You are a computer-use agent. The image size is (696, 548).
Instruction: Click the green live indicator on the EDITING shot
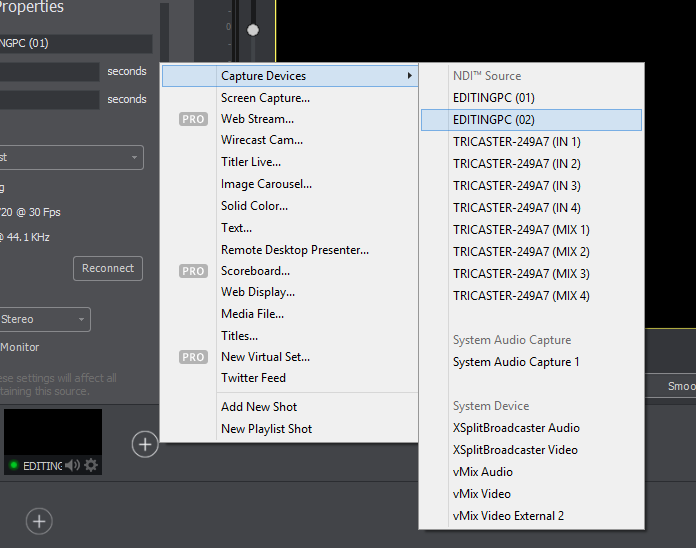(14, 466)
